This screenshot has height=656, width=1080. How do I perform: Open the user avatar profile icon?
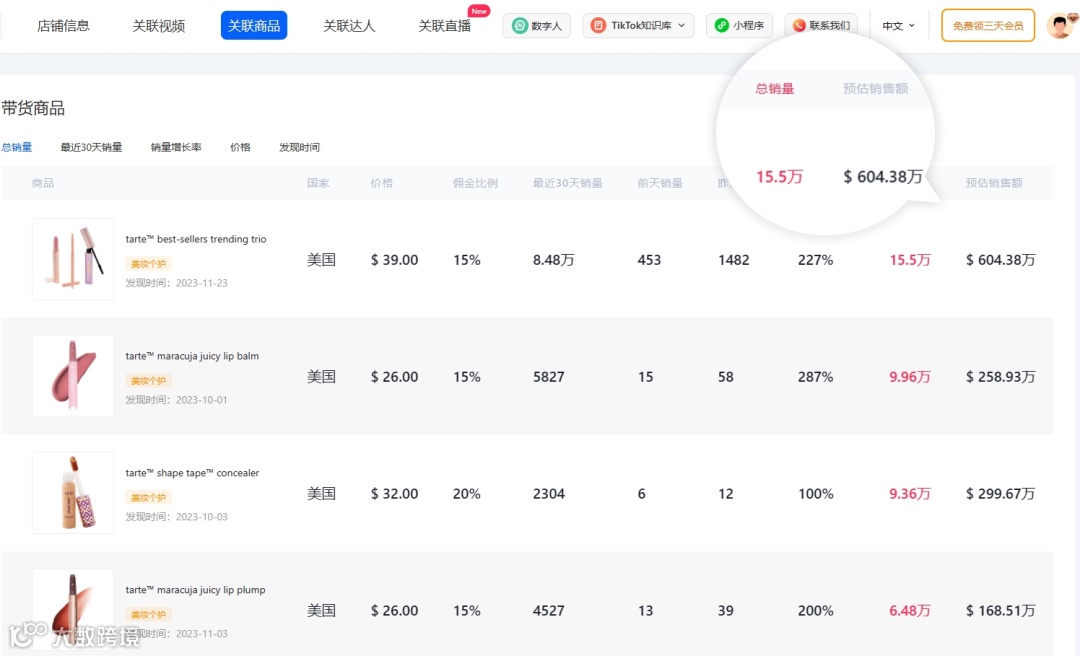click(x=1058, y=25)
